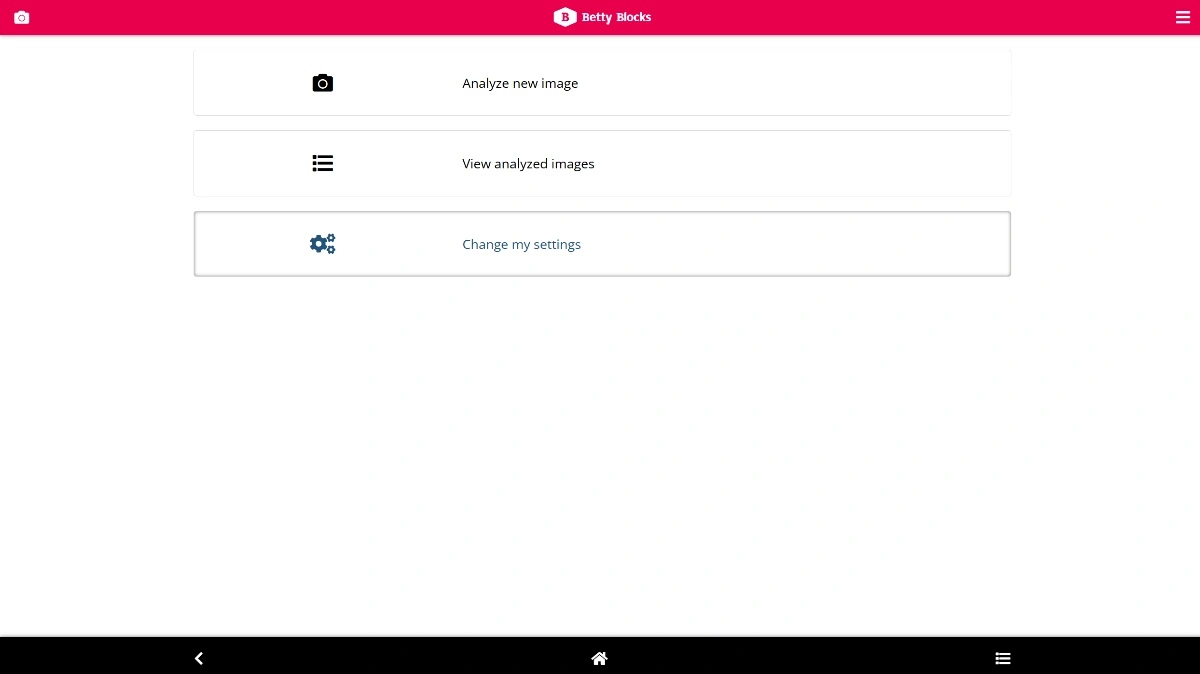Tap the home icon in the bottom bar
The width and height of the screenshot is (1200, 674).
coord(599,658)
